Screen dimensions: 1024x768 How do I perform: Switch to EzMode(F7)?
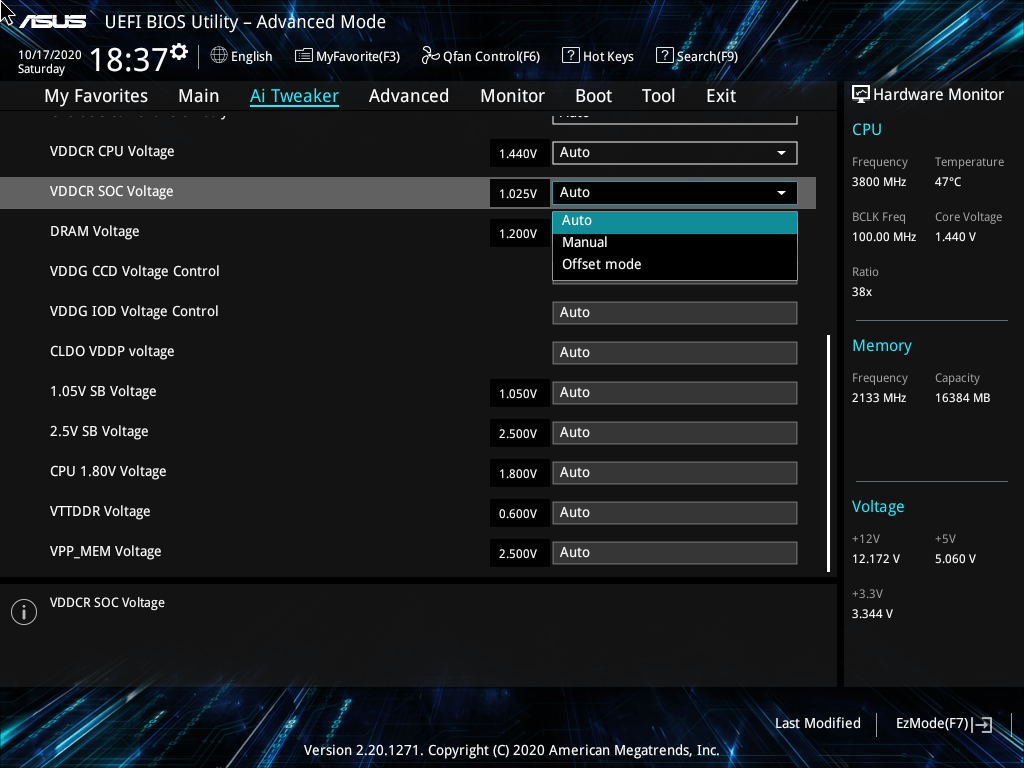click(x=944, y=724)
